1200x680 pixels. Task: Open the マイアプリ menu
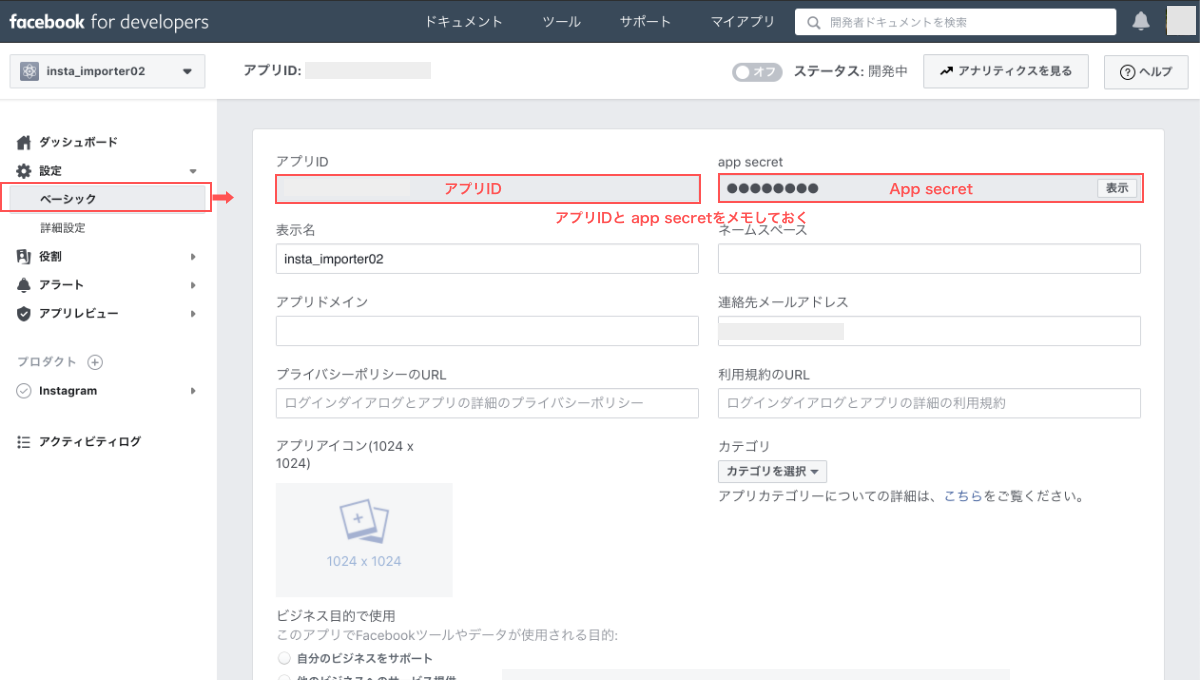tap(743, 20)
